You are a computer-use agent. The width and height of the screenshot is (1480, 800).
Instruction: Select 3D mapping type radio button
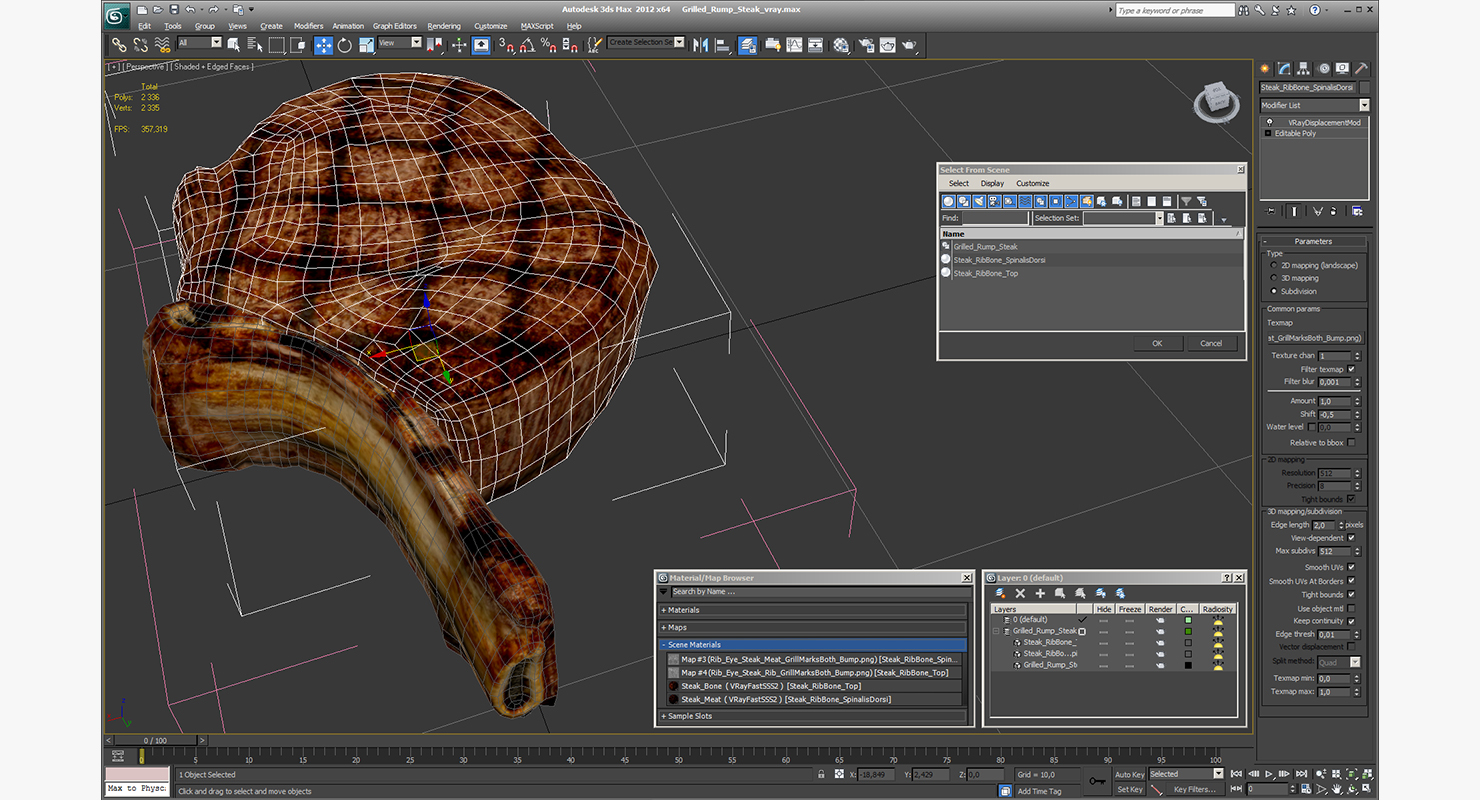click(x=1273, y=278)
